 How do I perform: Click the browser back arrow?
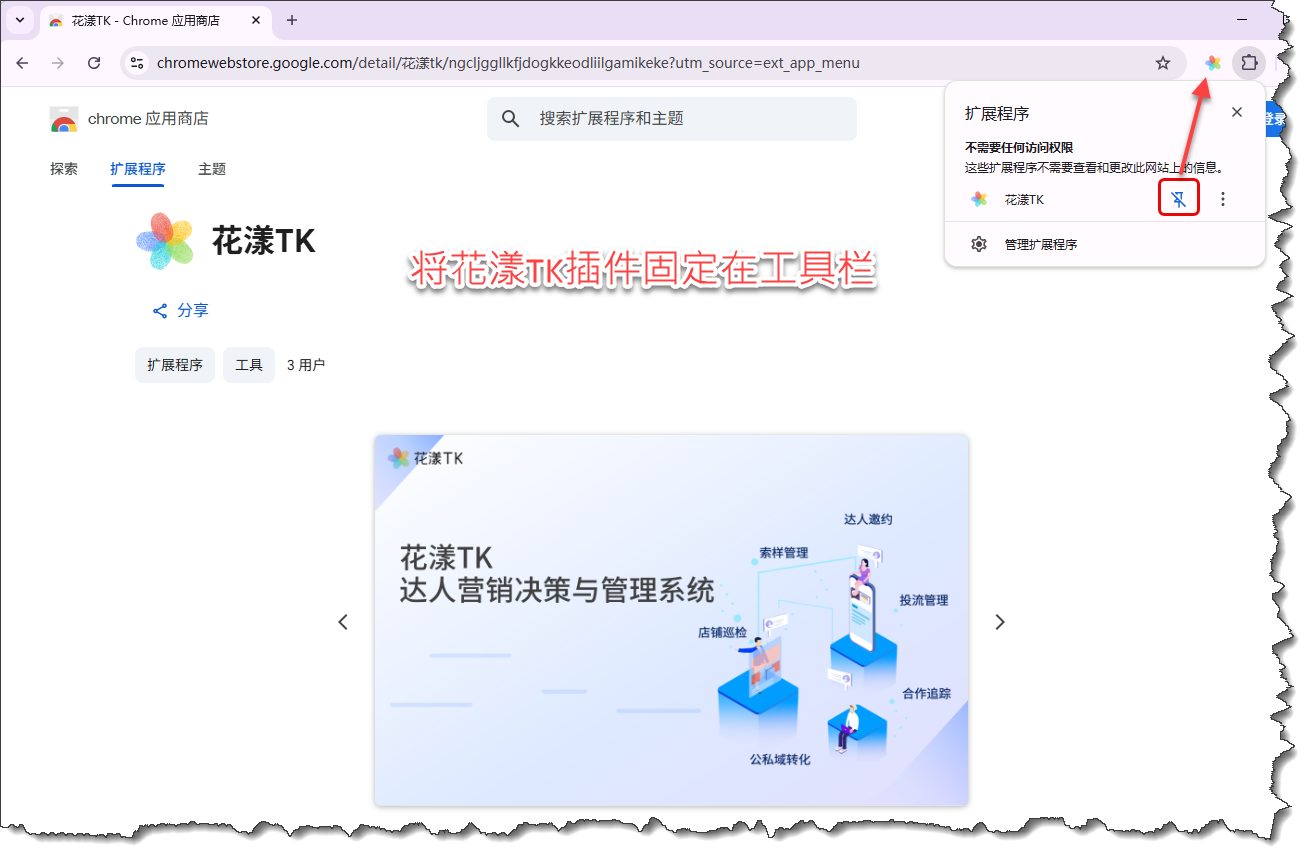[x=23, y=63]
